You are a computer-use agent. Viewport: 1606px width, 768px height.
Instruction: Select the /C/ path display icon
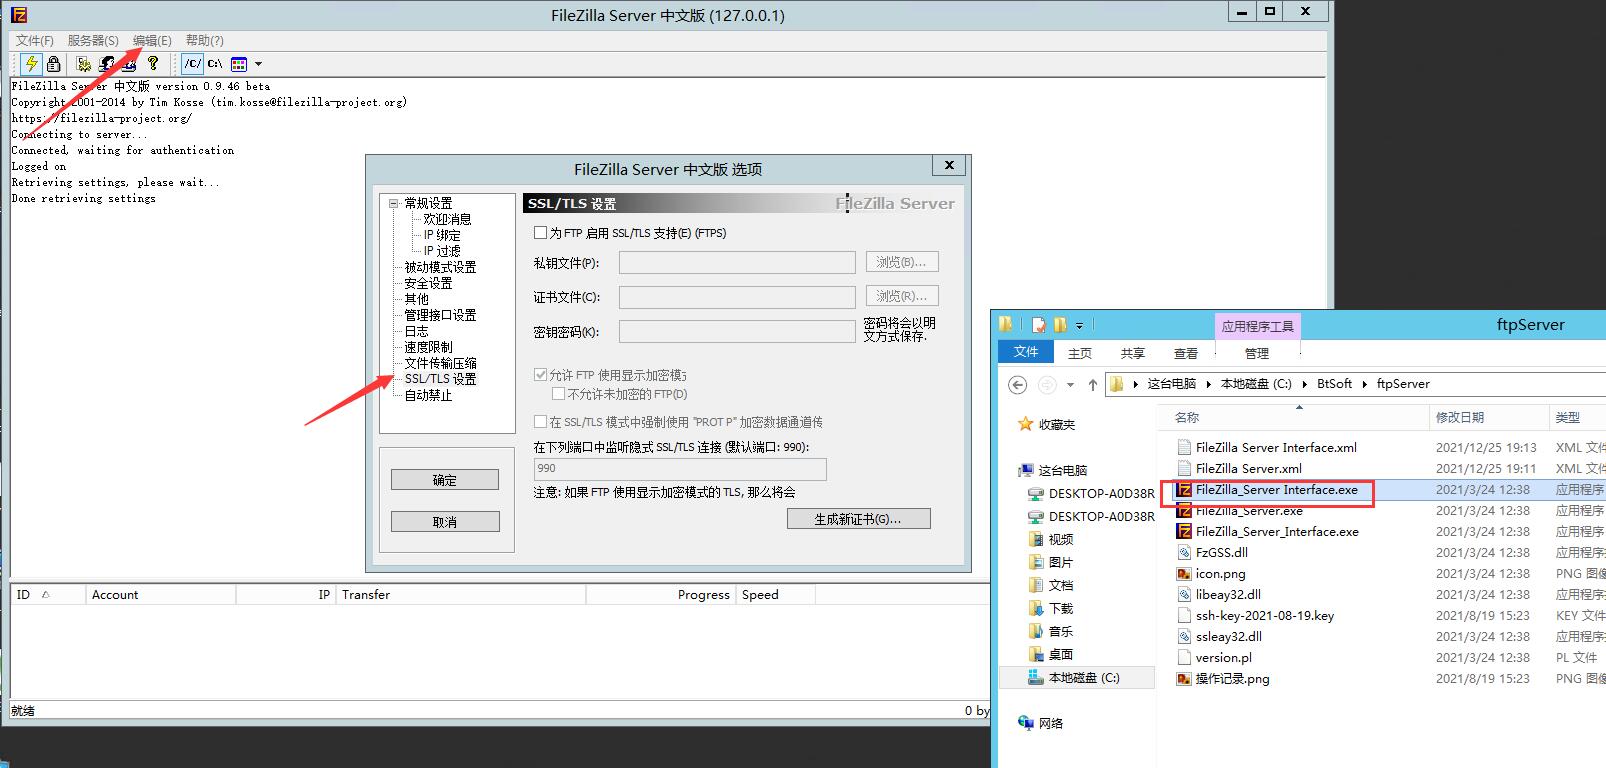click(193, 64)
